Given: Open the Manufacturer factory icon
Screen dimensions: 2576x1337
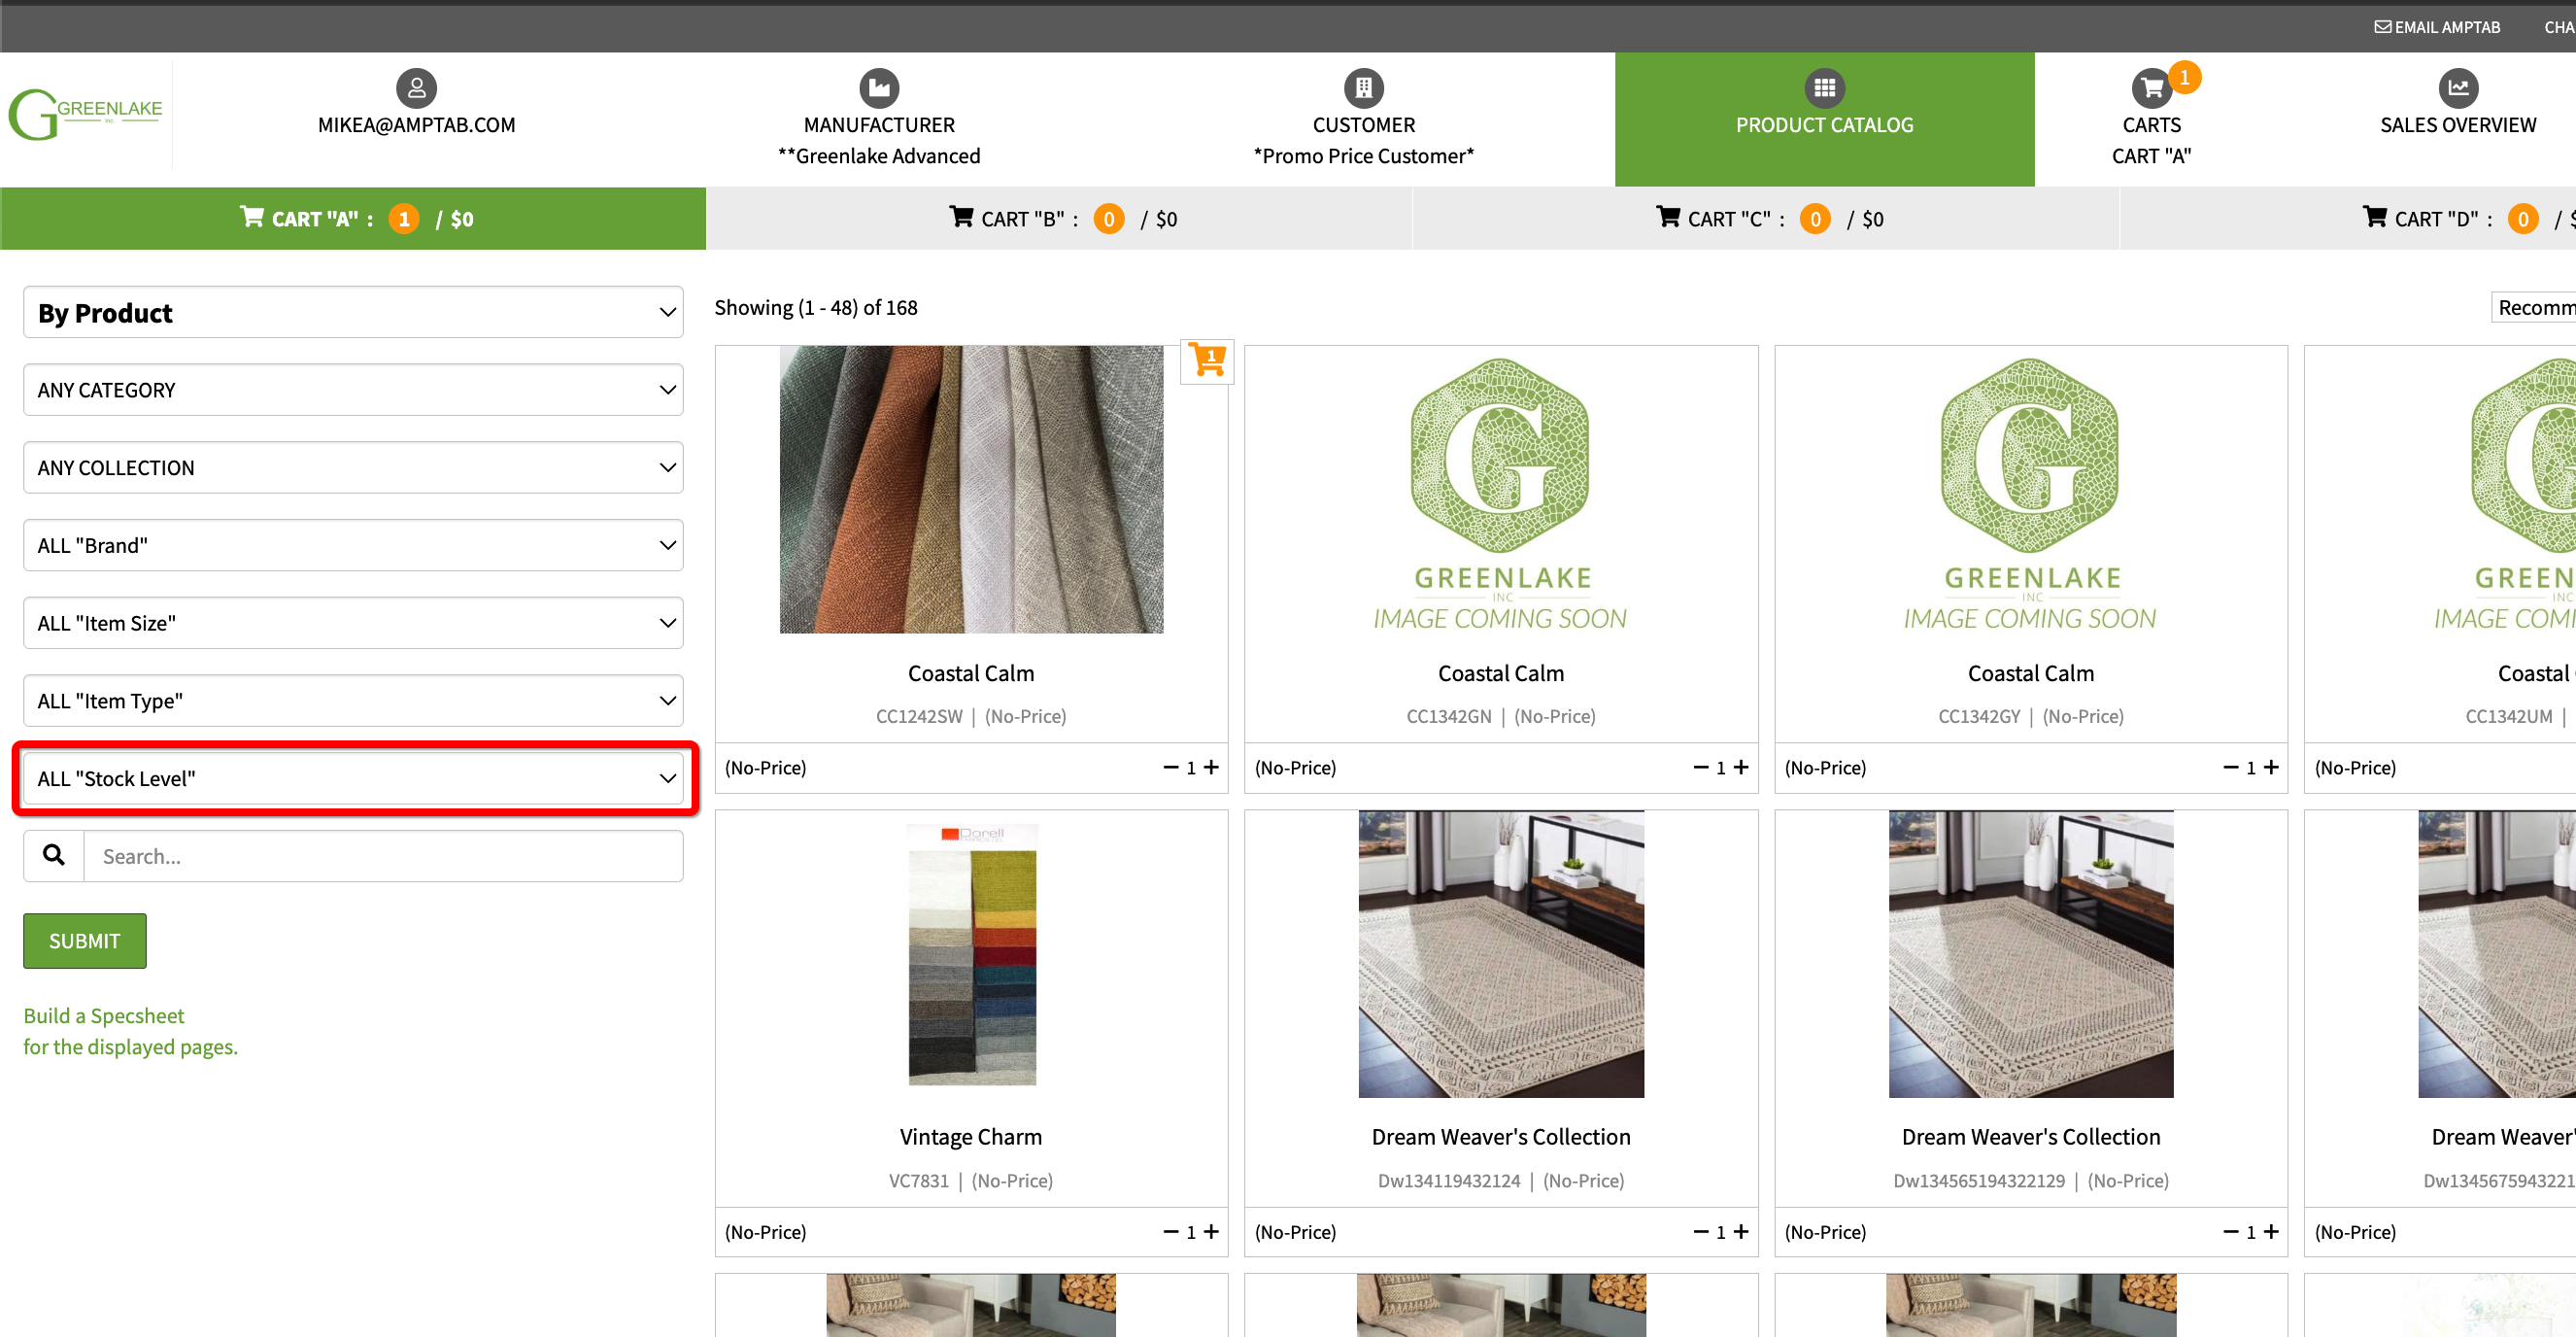Looking at the screenshot, I should (878, 88).
